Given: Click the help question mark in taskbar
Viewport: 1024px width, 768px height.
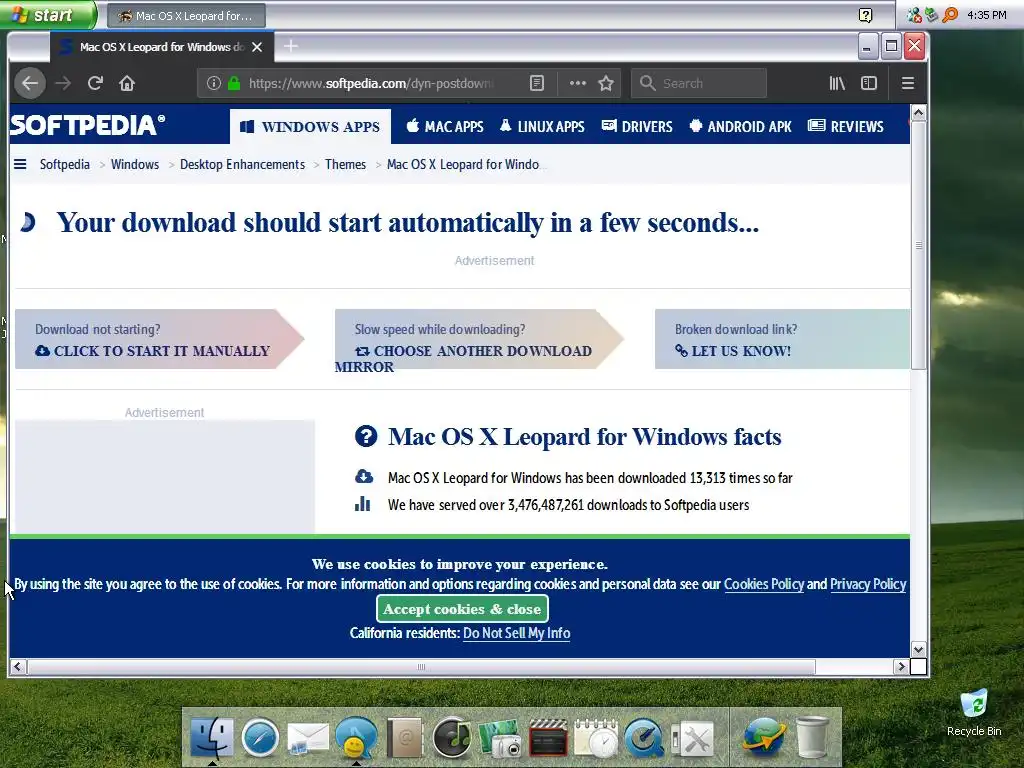Looking at the screenshot, I should [865, 15].
